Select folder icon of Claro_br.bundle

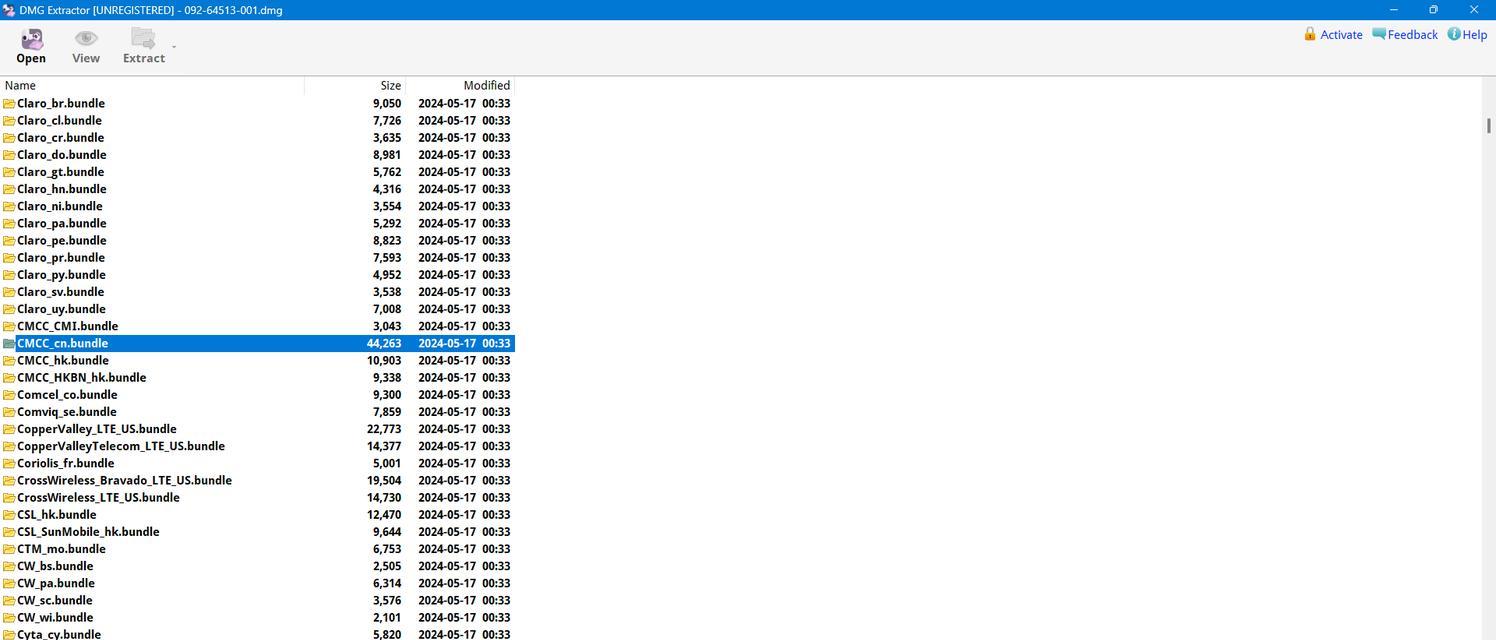[9, 103]
